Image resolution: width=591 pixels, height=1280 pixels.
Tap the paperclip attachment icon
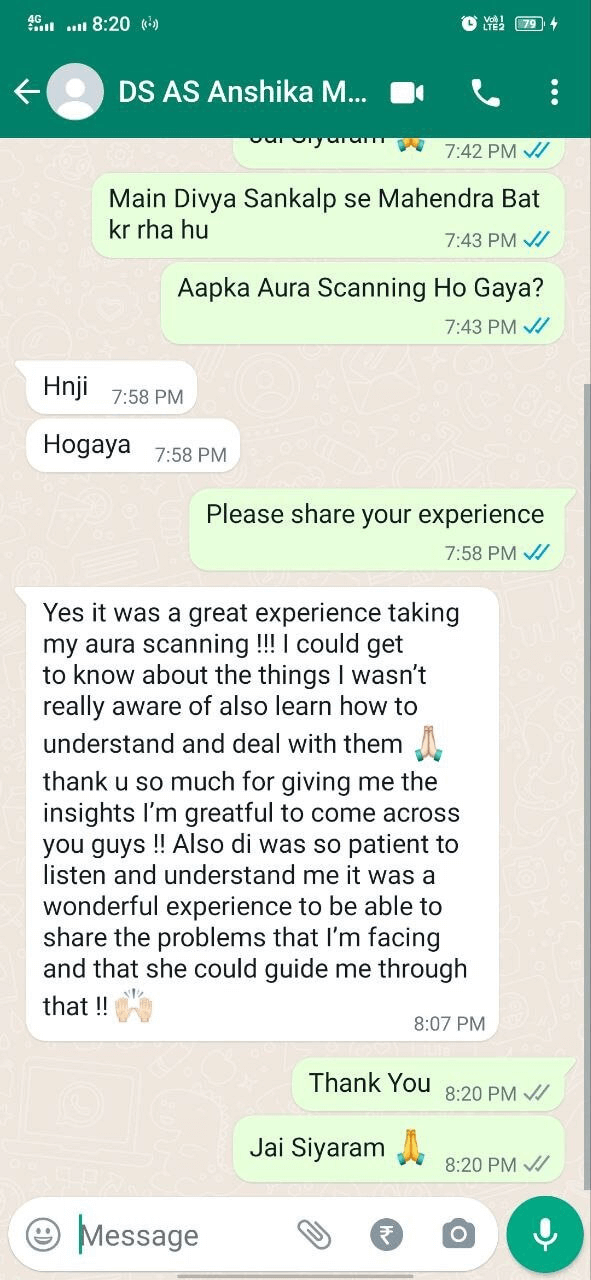pyautogui.click(x=315, y=1235)
